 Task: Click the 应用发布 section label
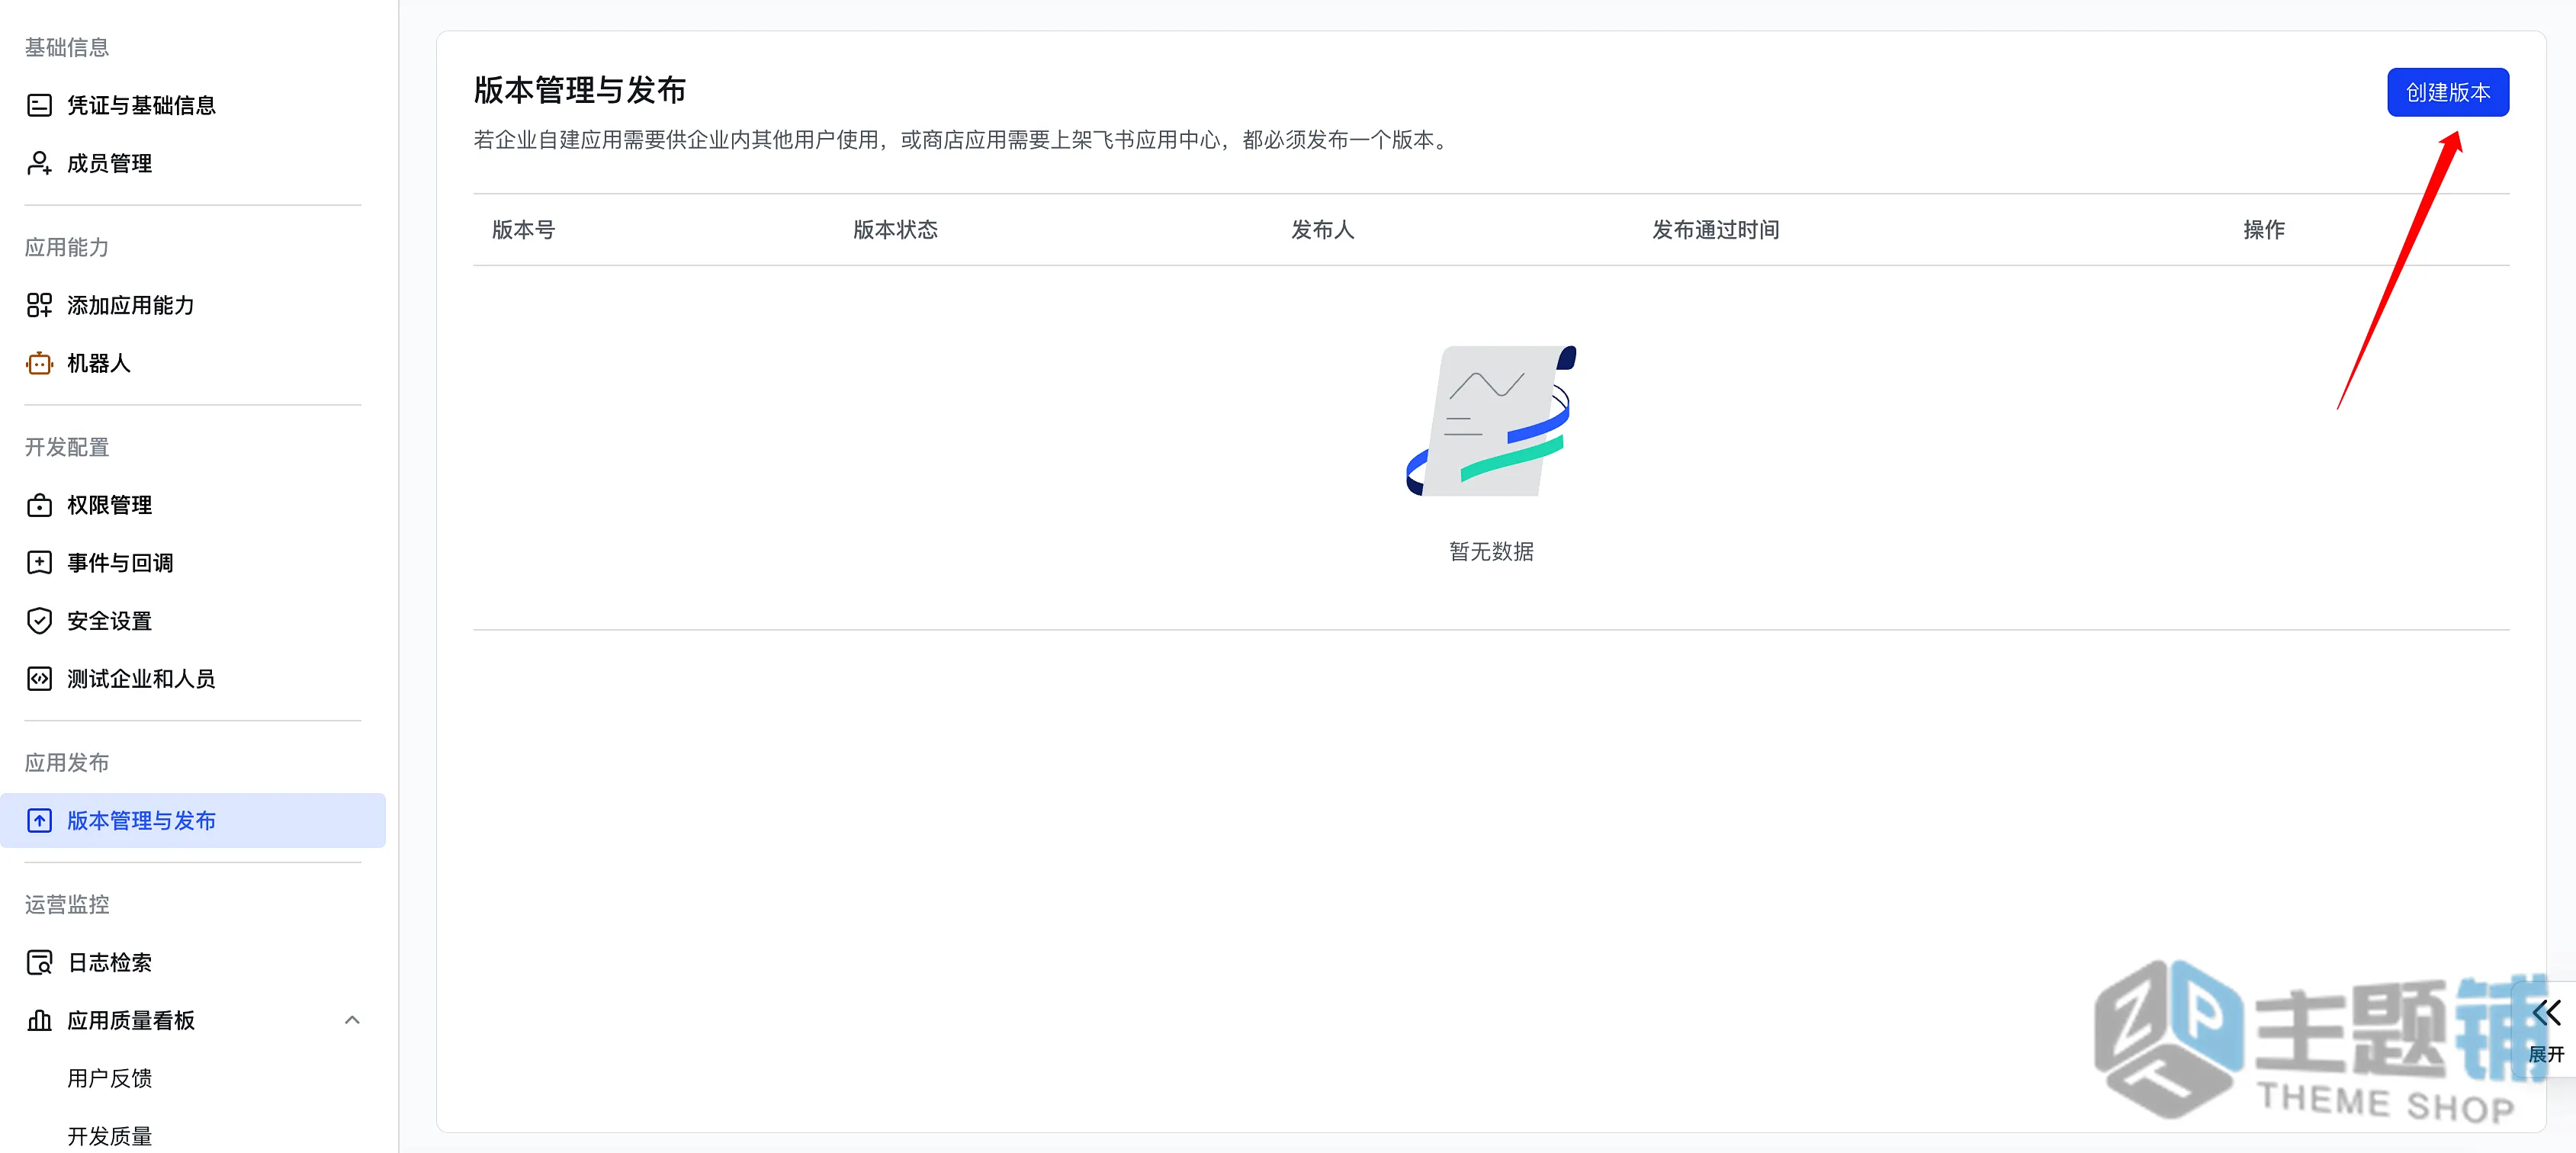point(67,763)
